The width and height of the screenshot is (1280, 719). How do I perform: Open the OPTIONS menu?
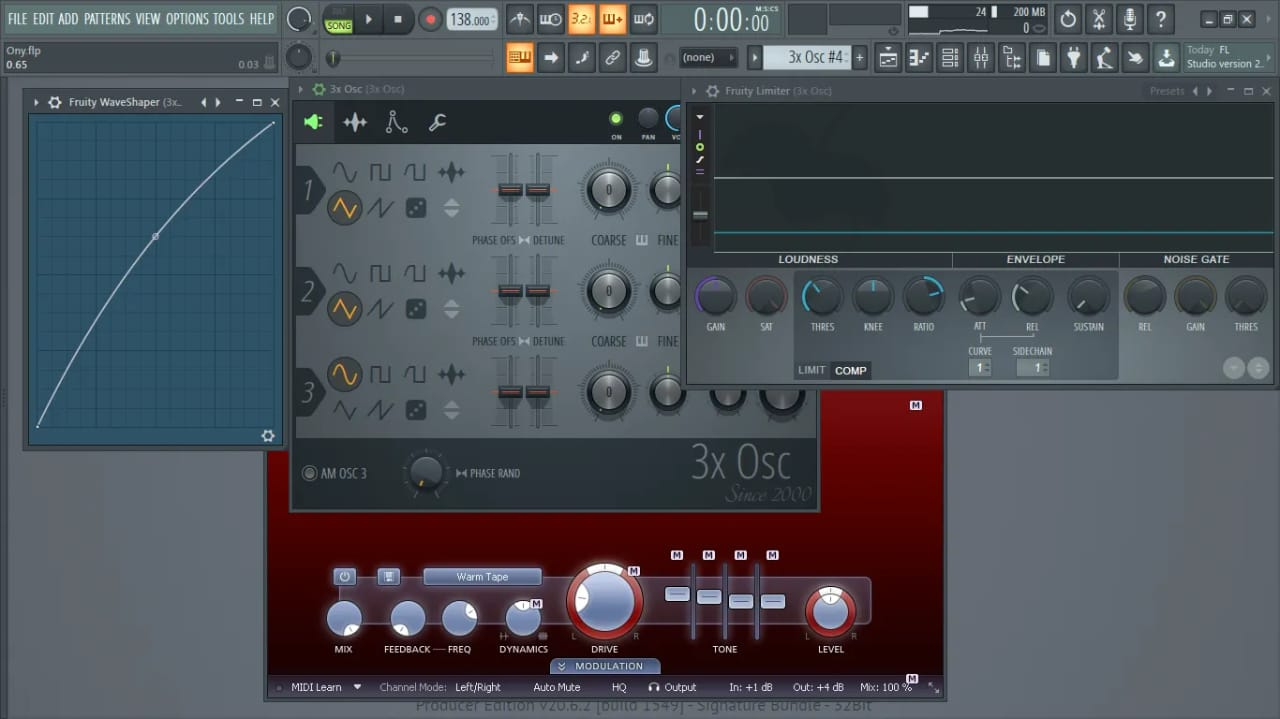pos(187,18)
